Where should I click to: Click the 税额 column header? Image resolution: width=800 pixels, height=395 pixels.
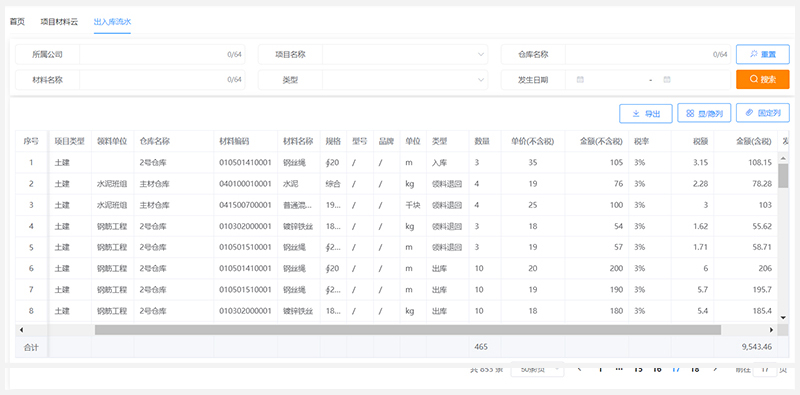pyautogui.click(x=700, y=141)
